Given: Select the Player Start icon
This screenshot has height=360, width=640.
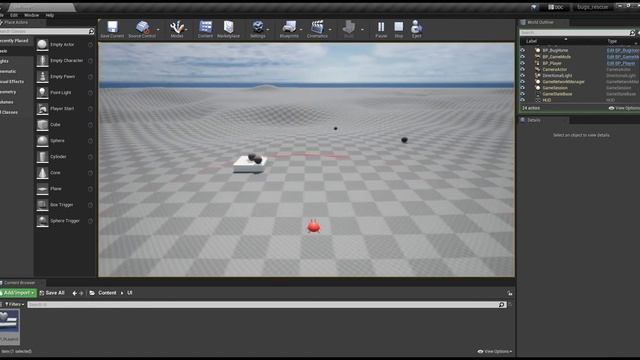Looking at the screenshot, I should click(42, 109).
